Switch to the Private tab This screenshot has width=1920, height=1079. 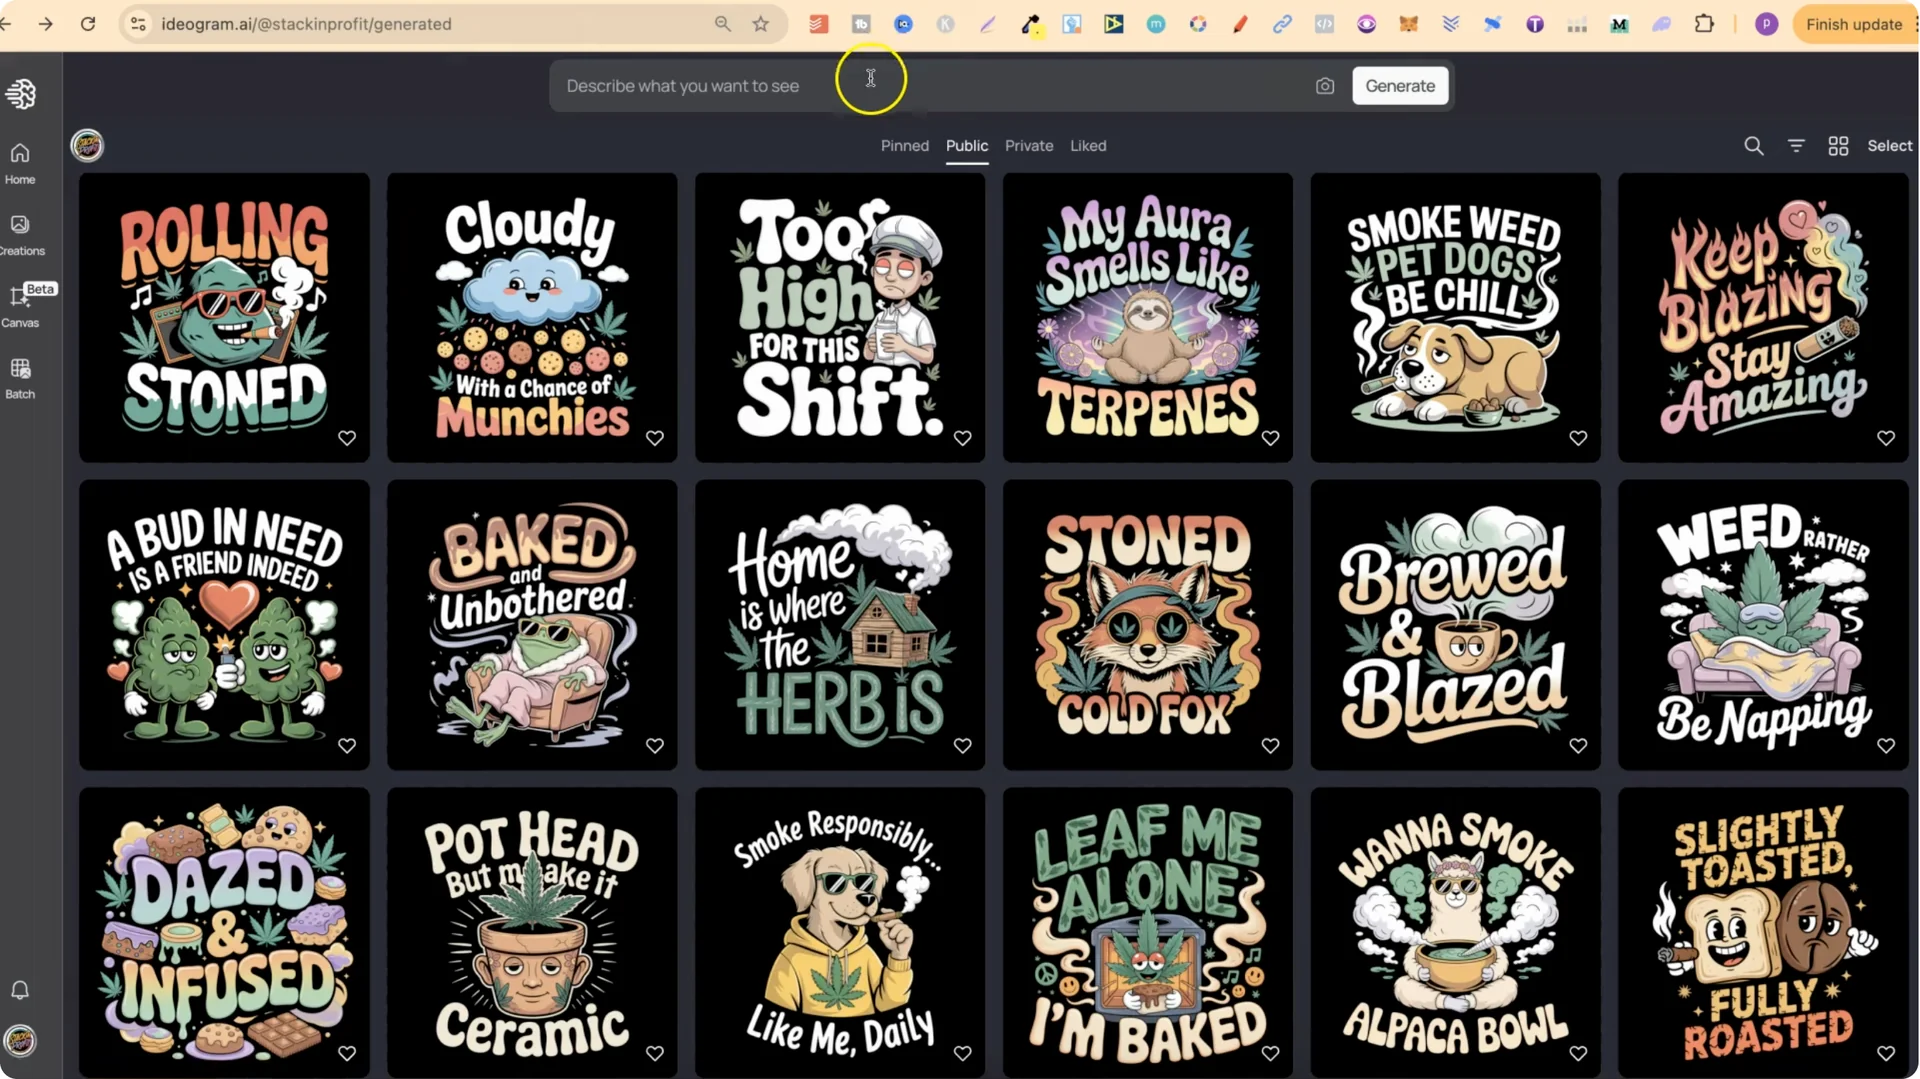(1028, 145)
